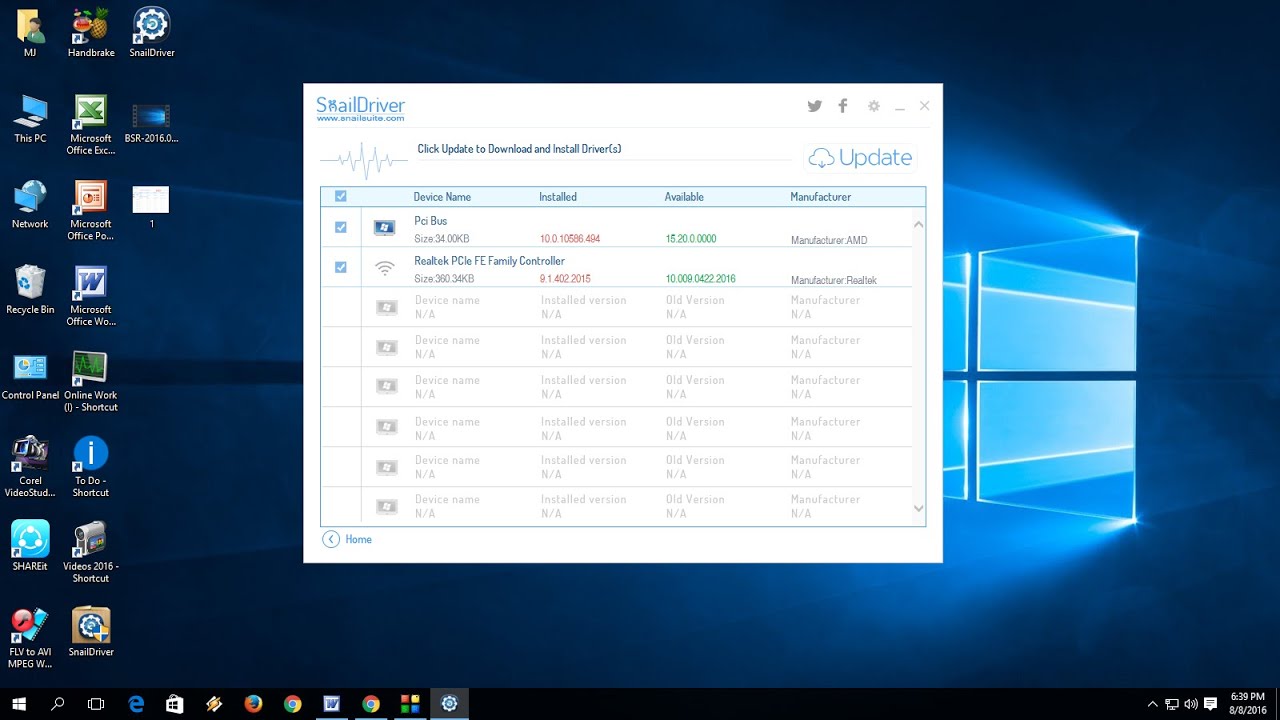The image size is (1280, 720).
Task: Open Videos 2016 shortcut
Action: pos(91,552)
